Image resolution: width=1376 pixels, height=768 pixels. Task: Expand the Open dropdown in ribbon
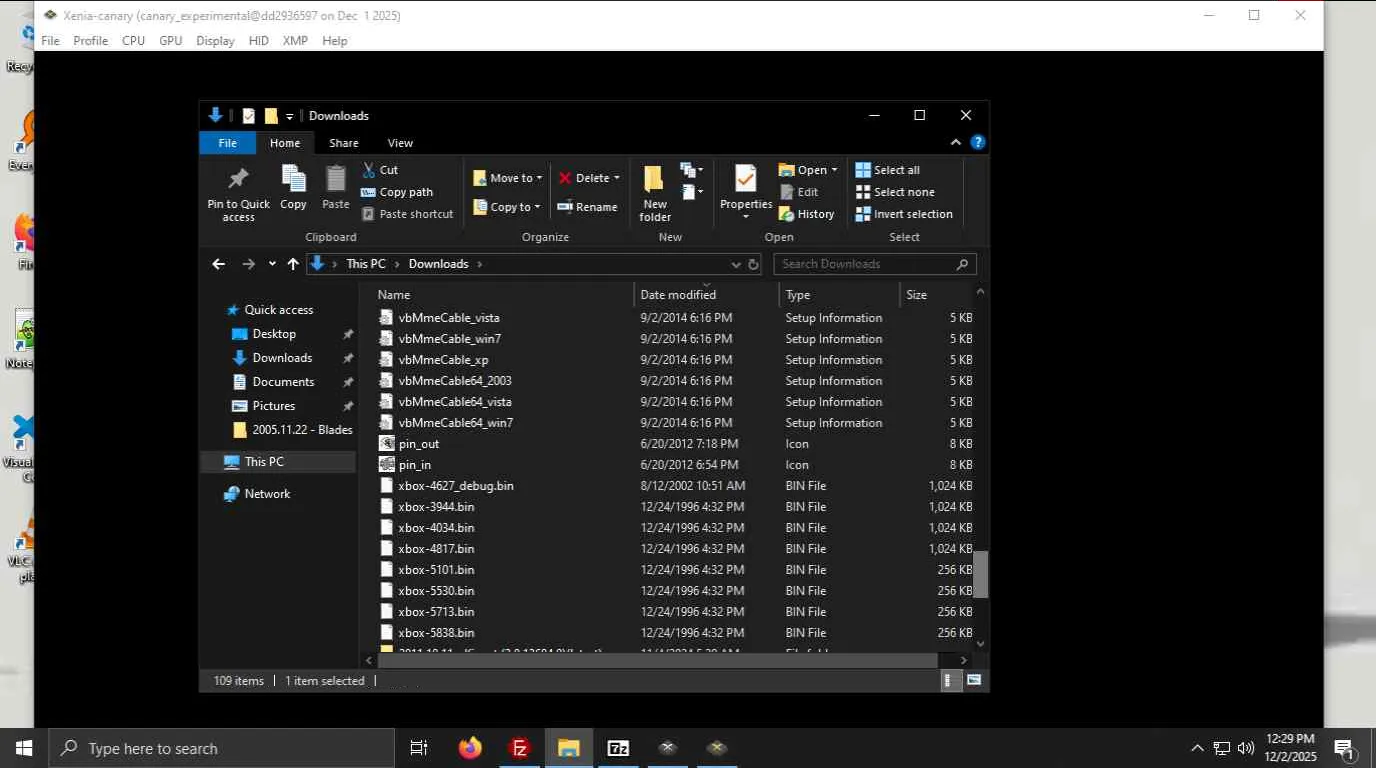click(808, 170)
